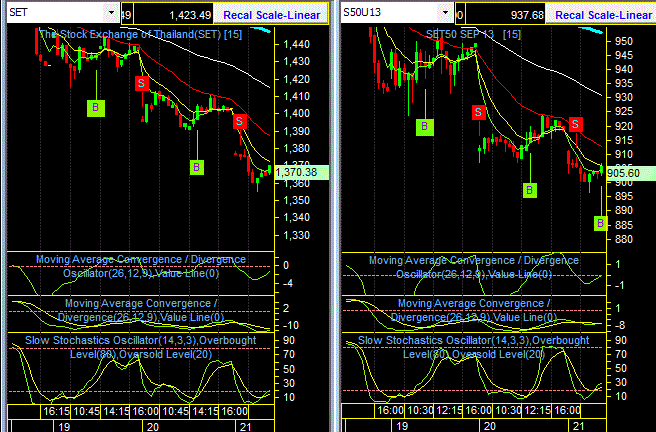
Task: Select earliest B buy marker on S50U13 chart
Action: [425, 127]
